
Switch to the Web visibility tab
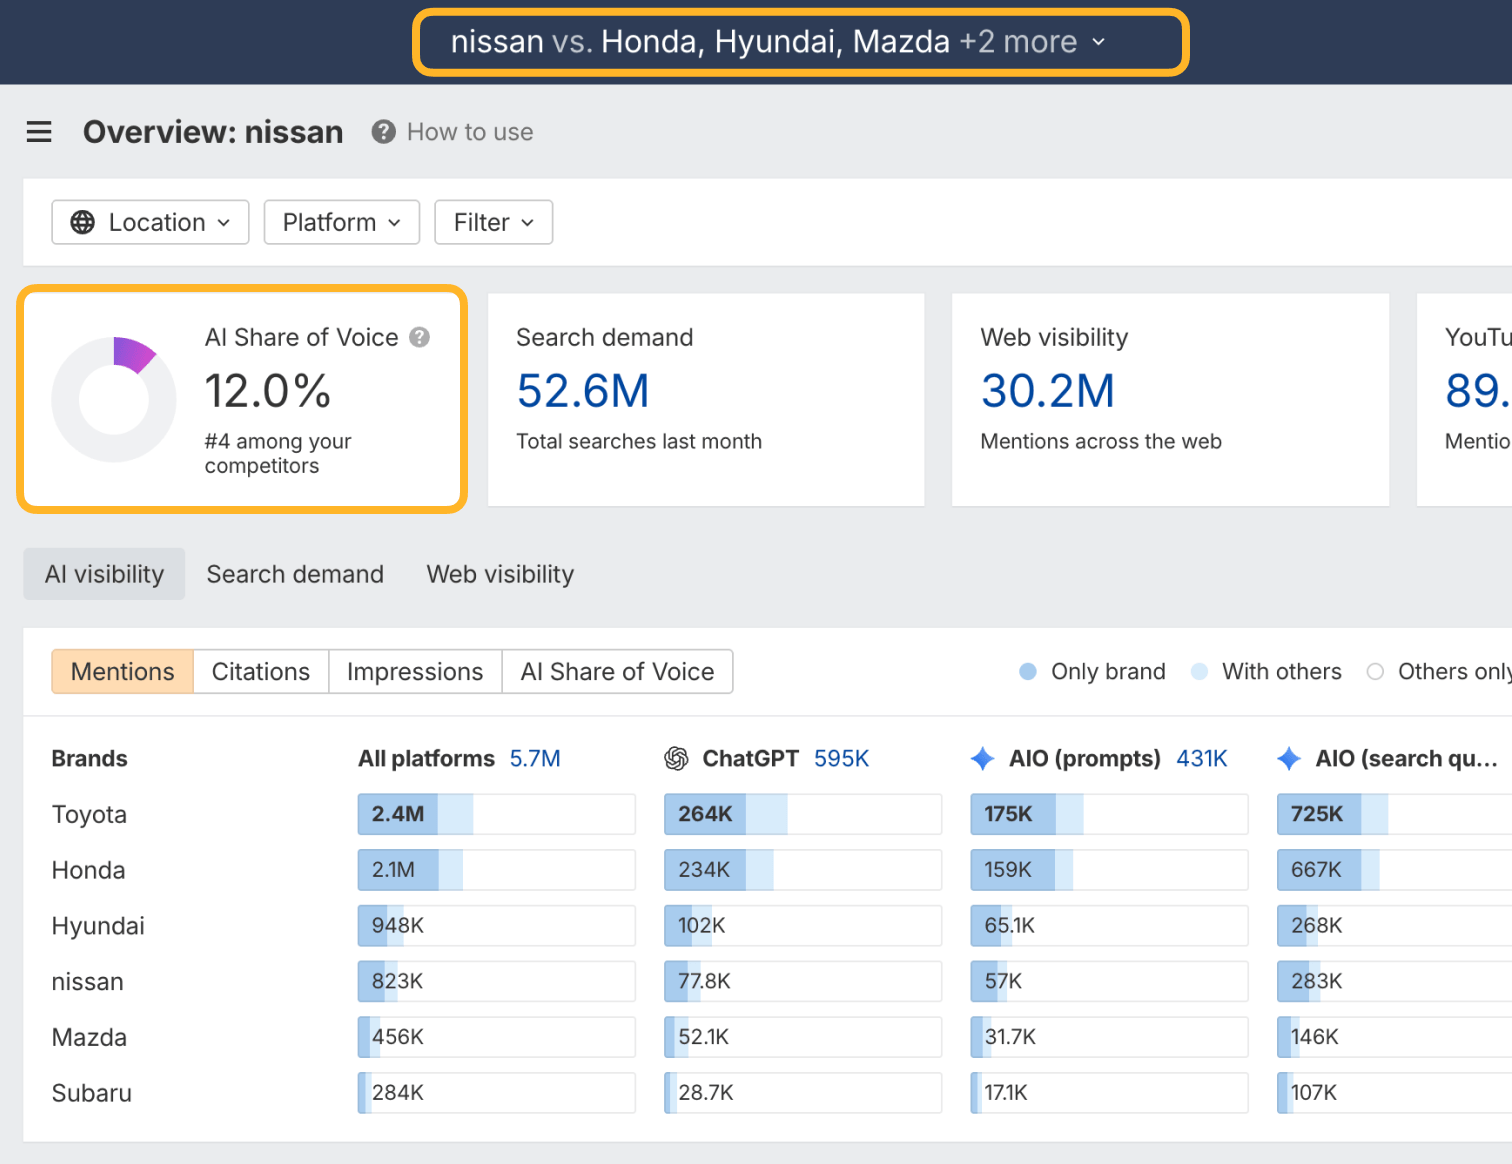click(x=500, y=574)
